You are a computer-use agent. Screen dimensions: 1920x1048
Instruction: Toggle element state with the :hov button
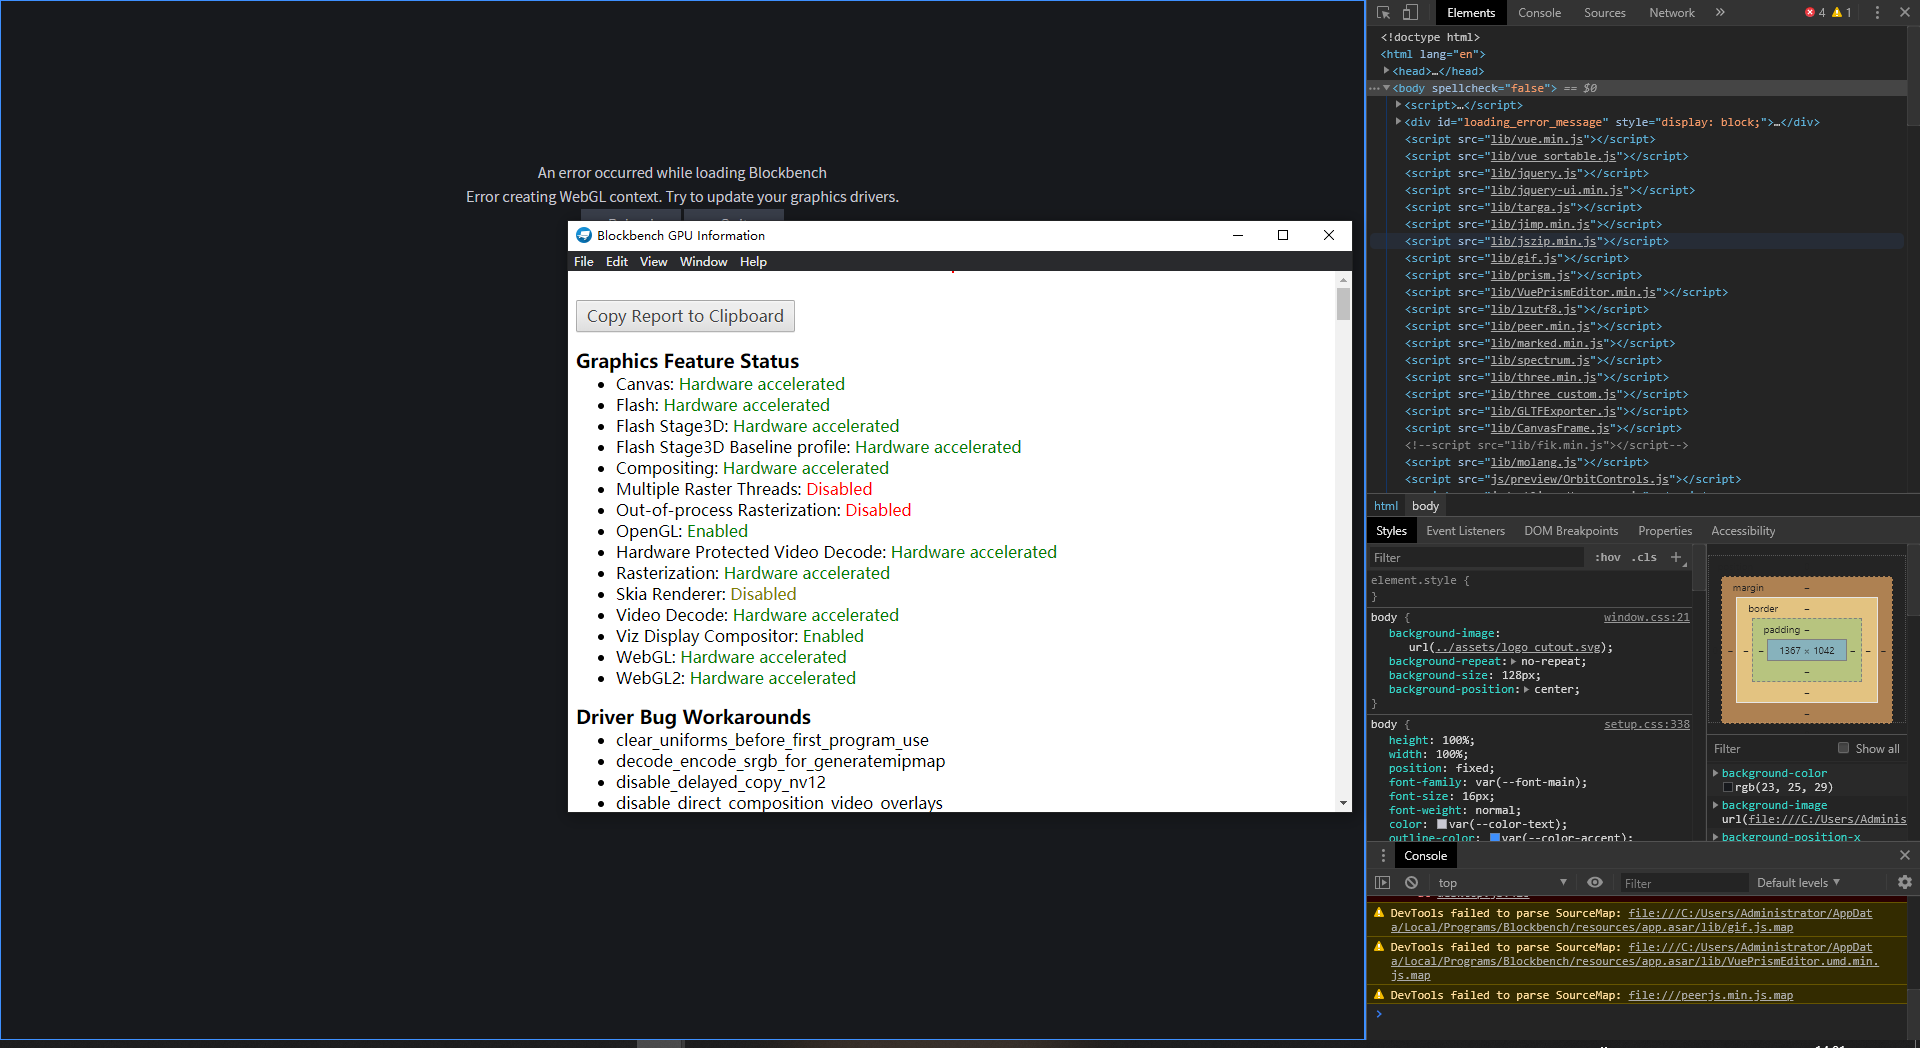point(1606,557)
